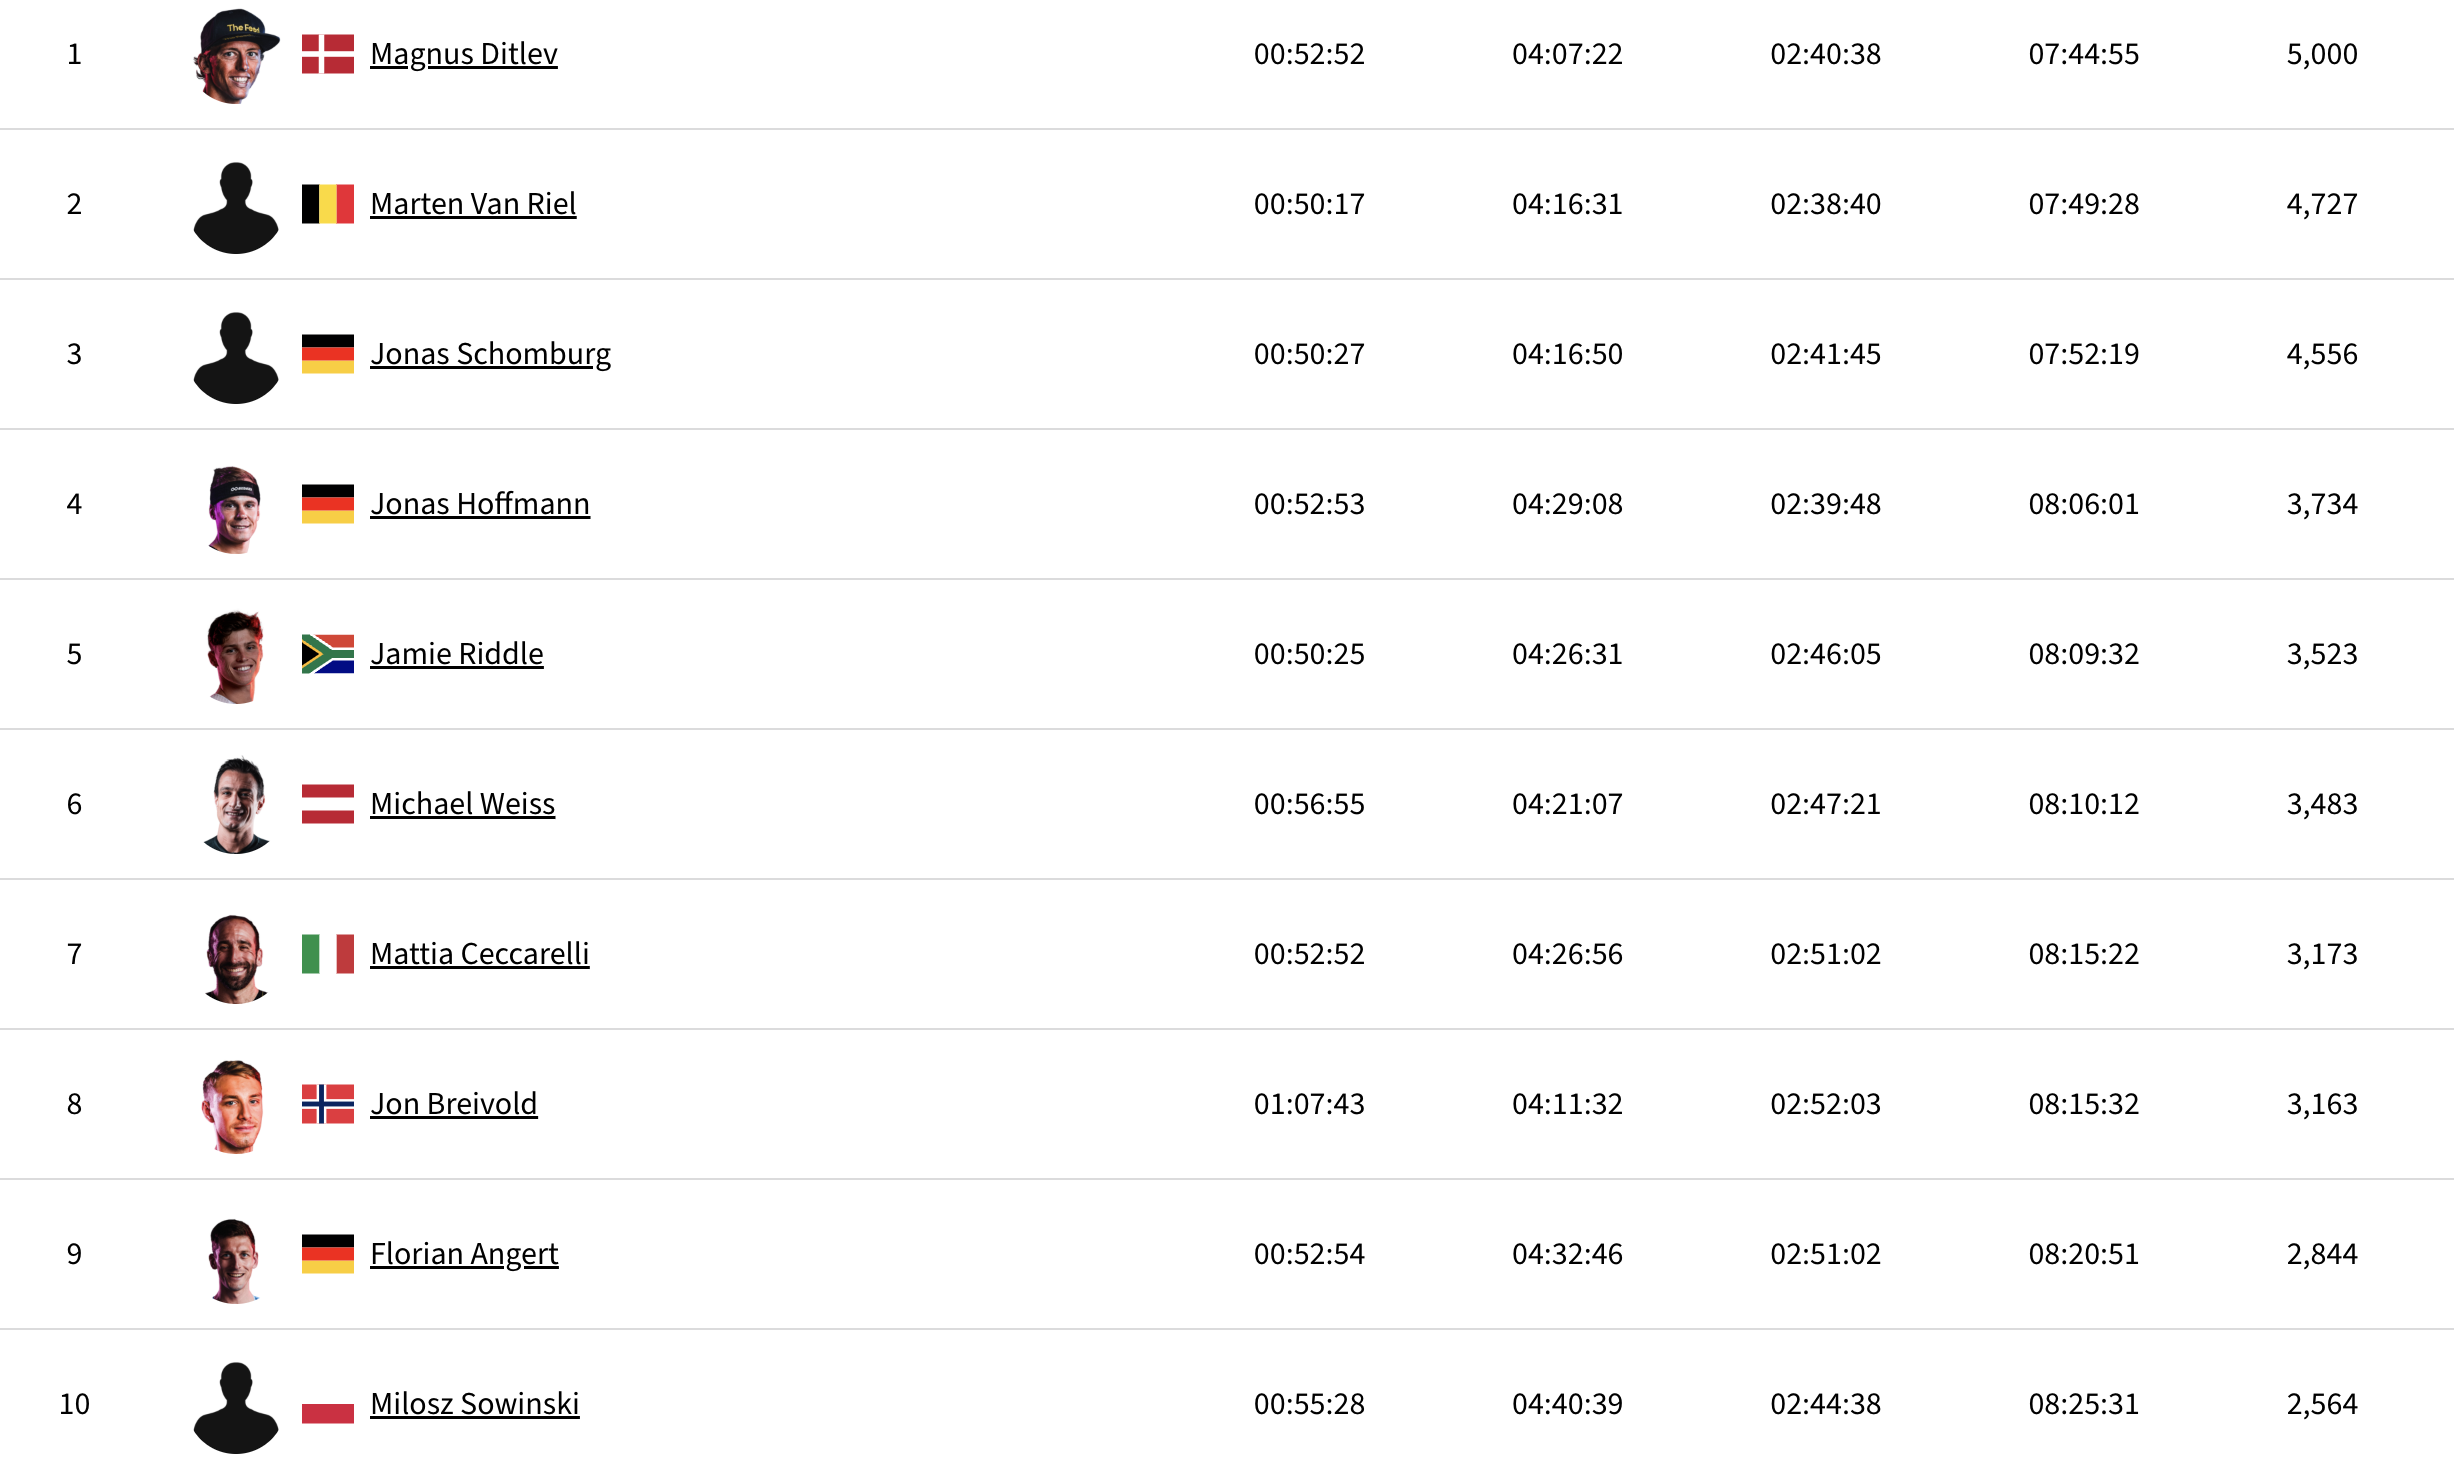Open Milosz Sowinski athlete link
The width and height of the screenshot is (2454, 1464).
[475, 1404]
